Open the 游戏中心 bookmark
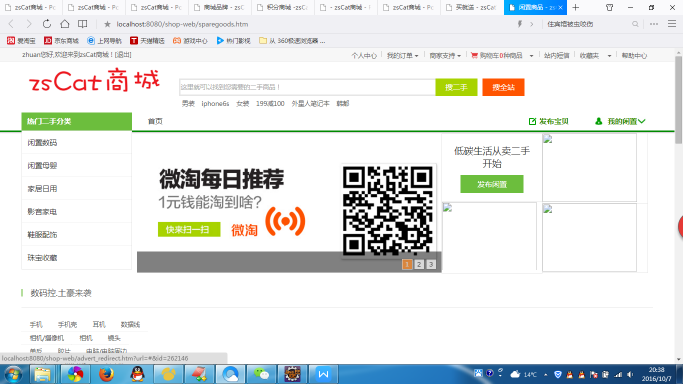This screenshot has width=683, height=384. pos(190,40)
